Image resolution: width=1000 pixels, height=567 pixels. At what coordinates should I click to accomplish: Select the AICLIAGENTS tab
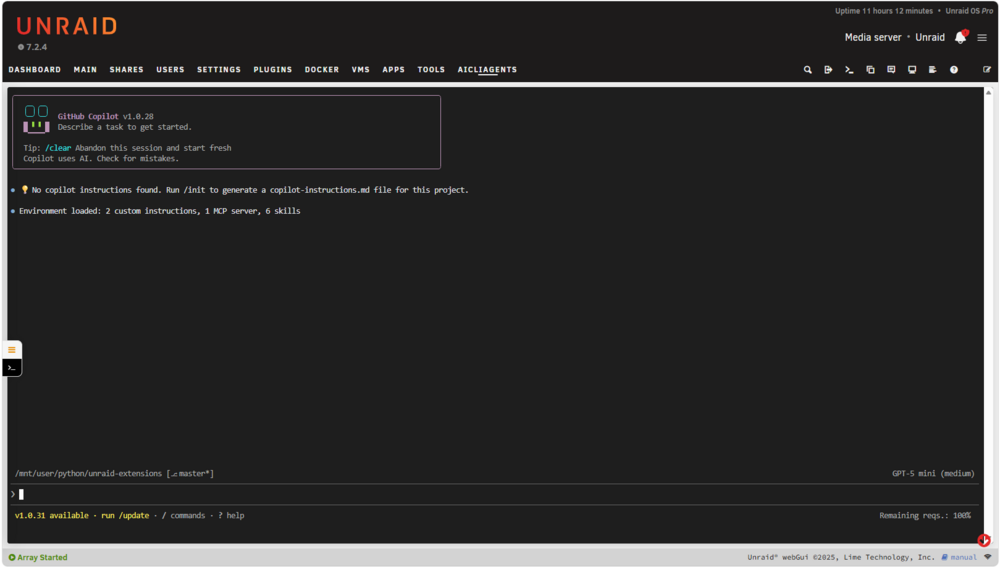pos(487,70)
